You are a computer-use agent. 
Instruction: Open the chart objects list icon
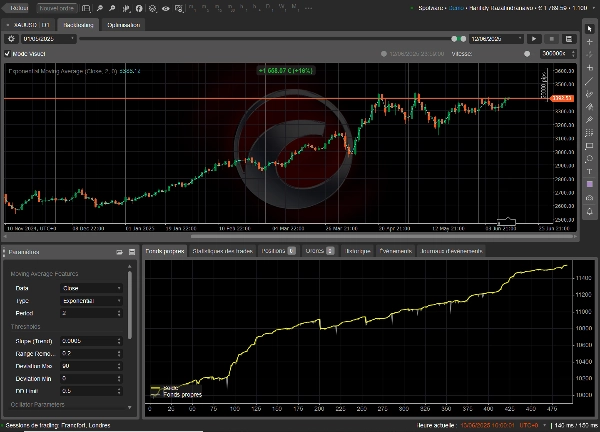(153, 8)
